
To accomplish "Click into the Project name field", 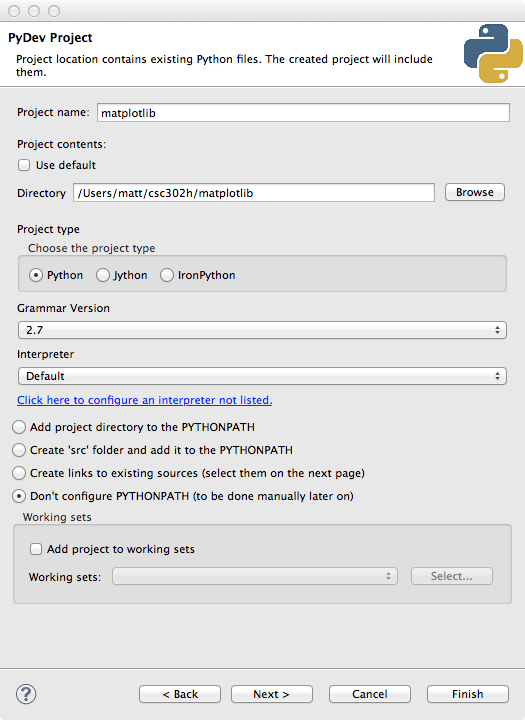I will click(303, 113).
